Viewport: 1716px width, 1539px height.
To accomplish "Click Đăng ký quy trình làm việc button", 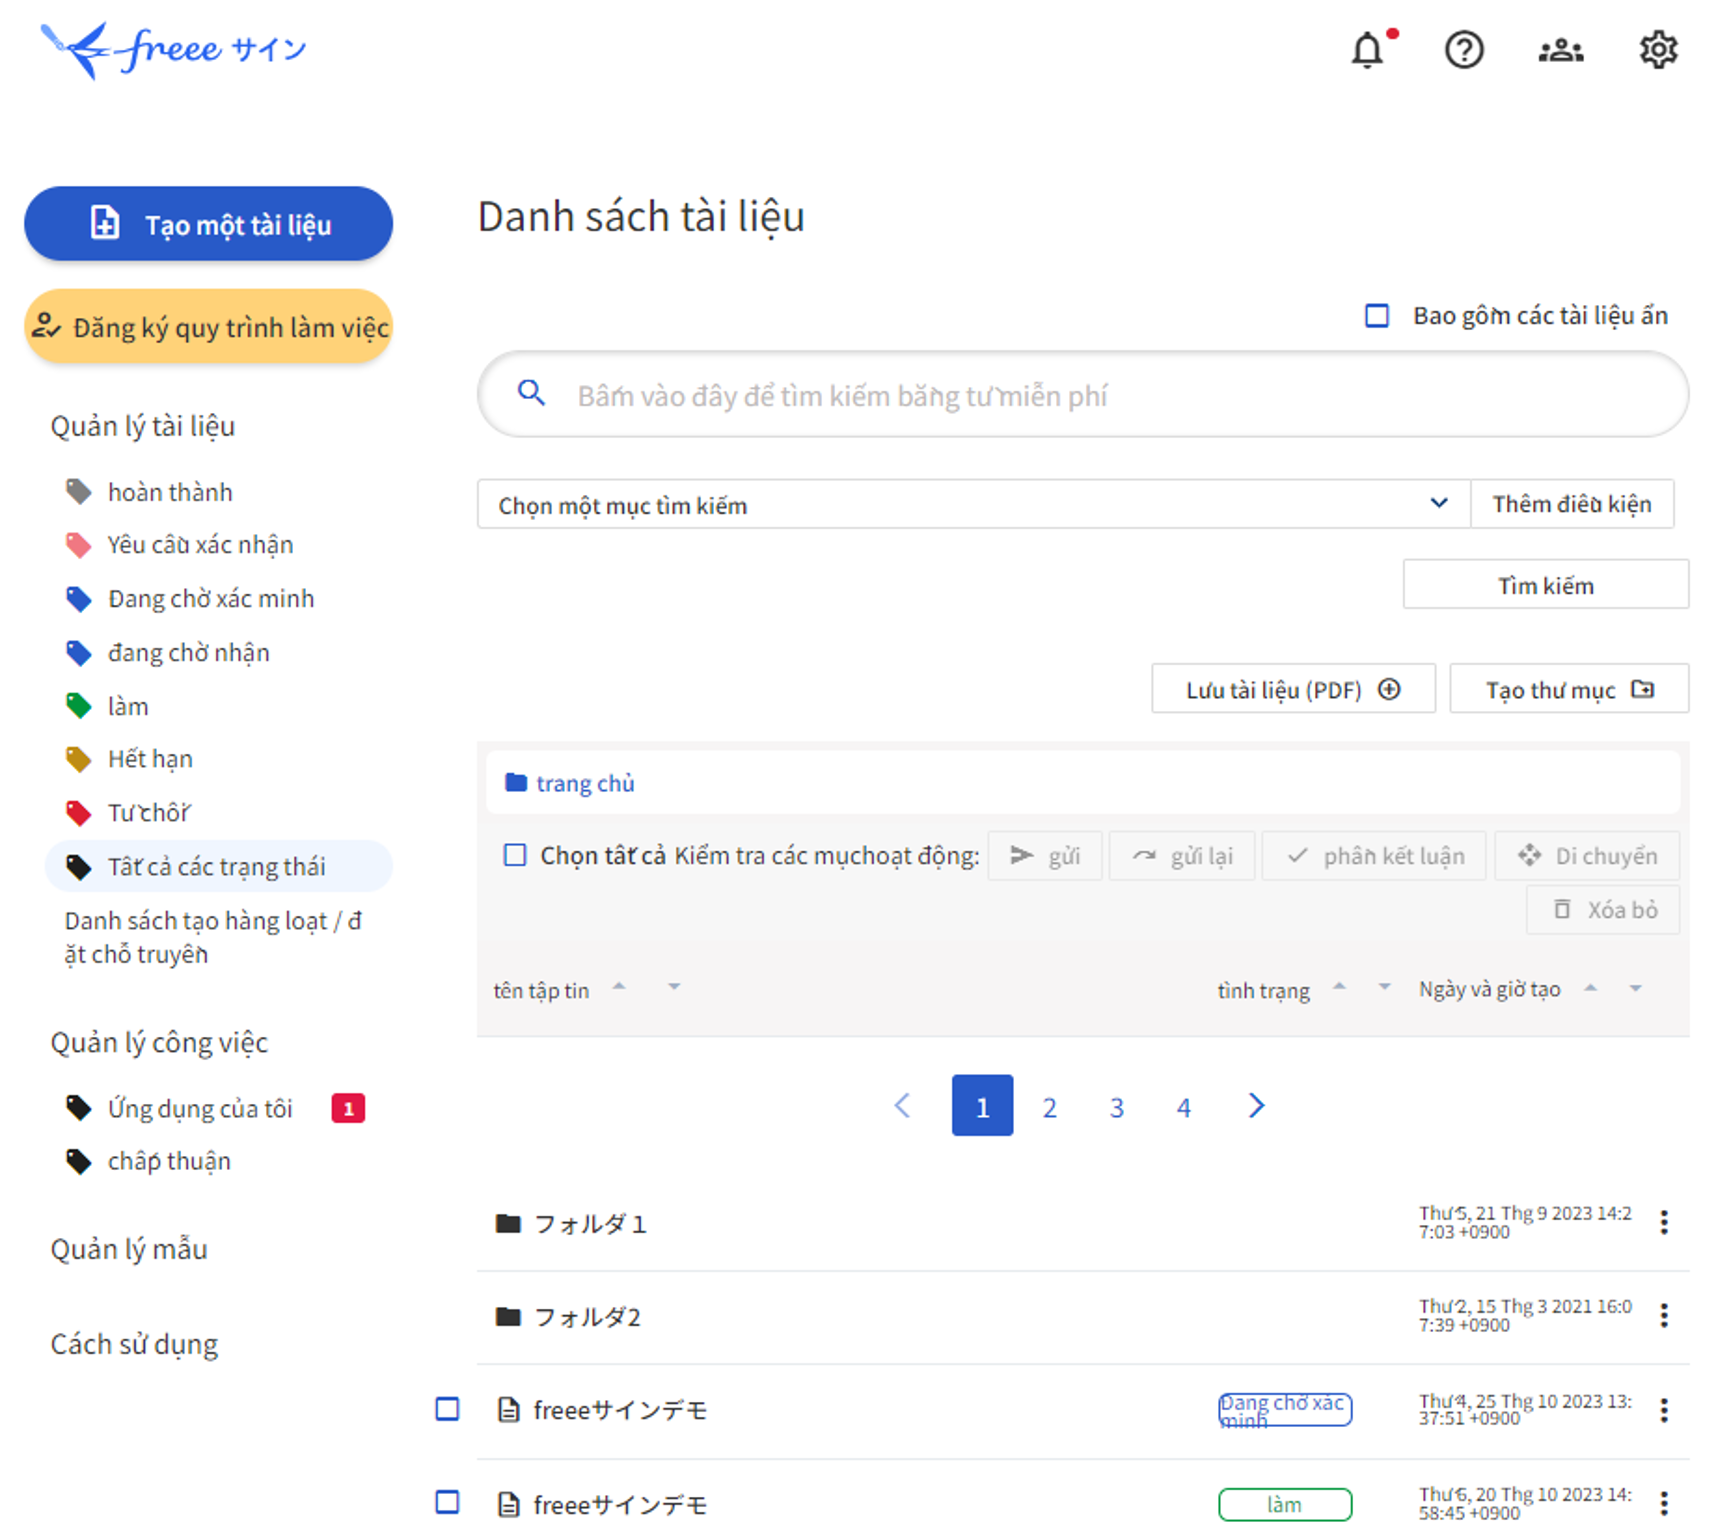I will click(x=208, y=326).
